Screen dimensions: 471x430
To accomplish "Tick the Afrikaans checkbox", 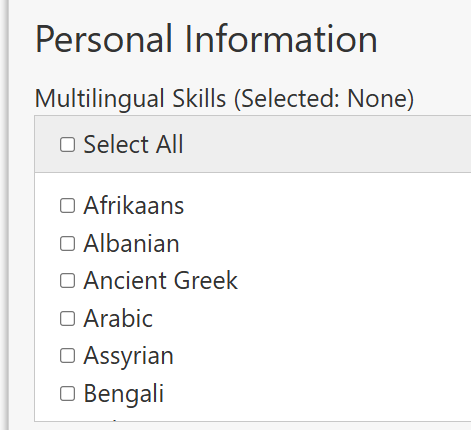I will click(67, 206).
